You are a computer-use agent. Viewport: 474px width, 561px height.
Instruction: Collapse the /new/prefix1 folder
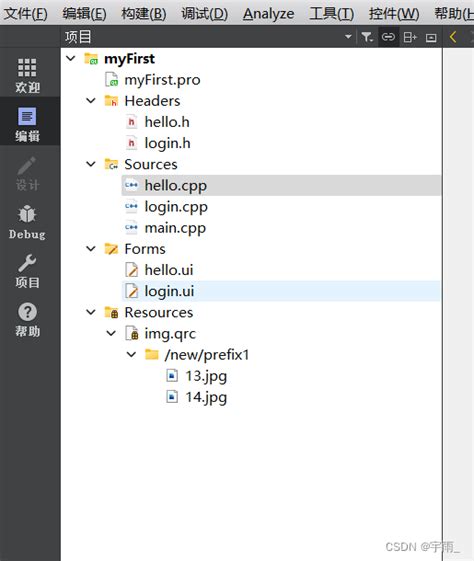pos(132,355)
